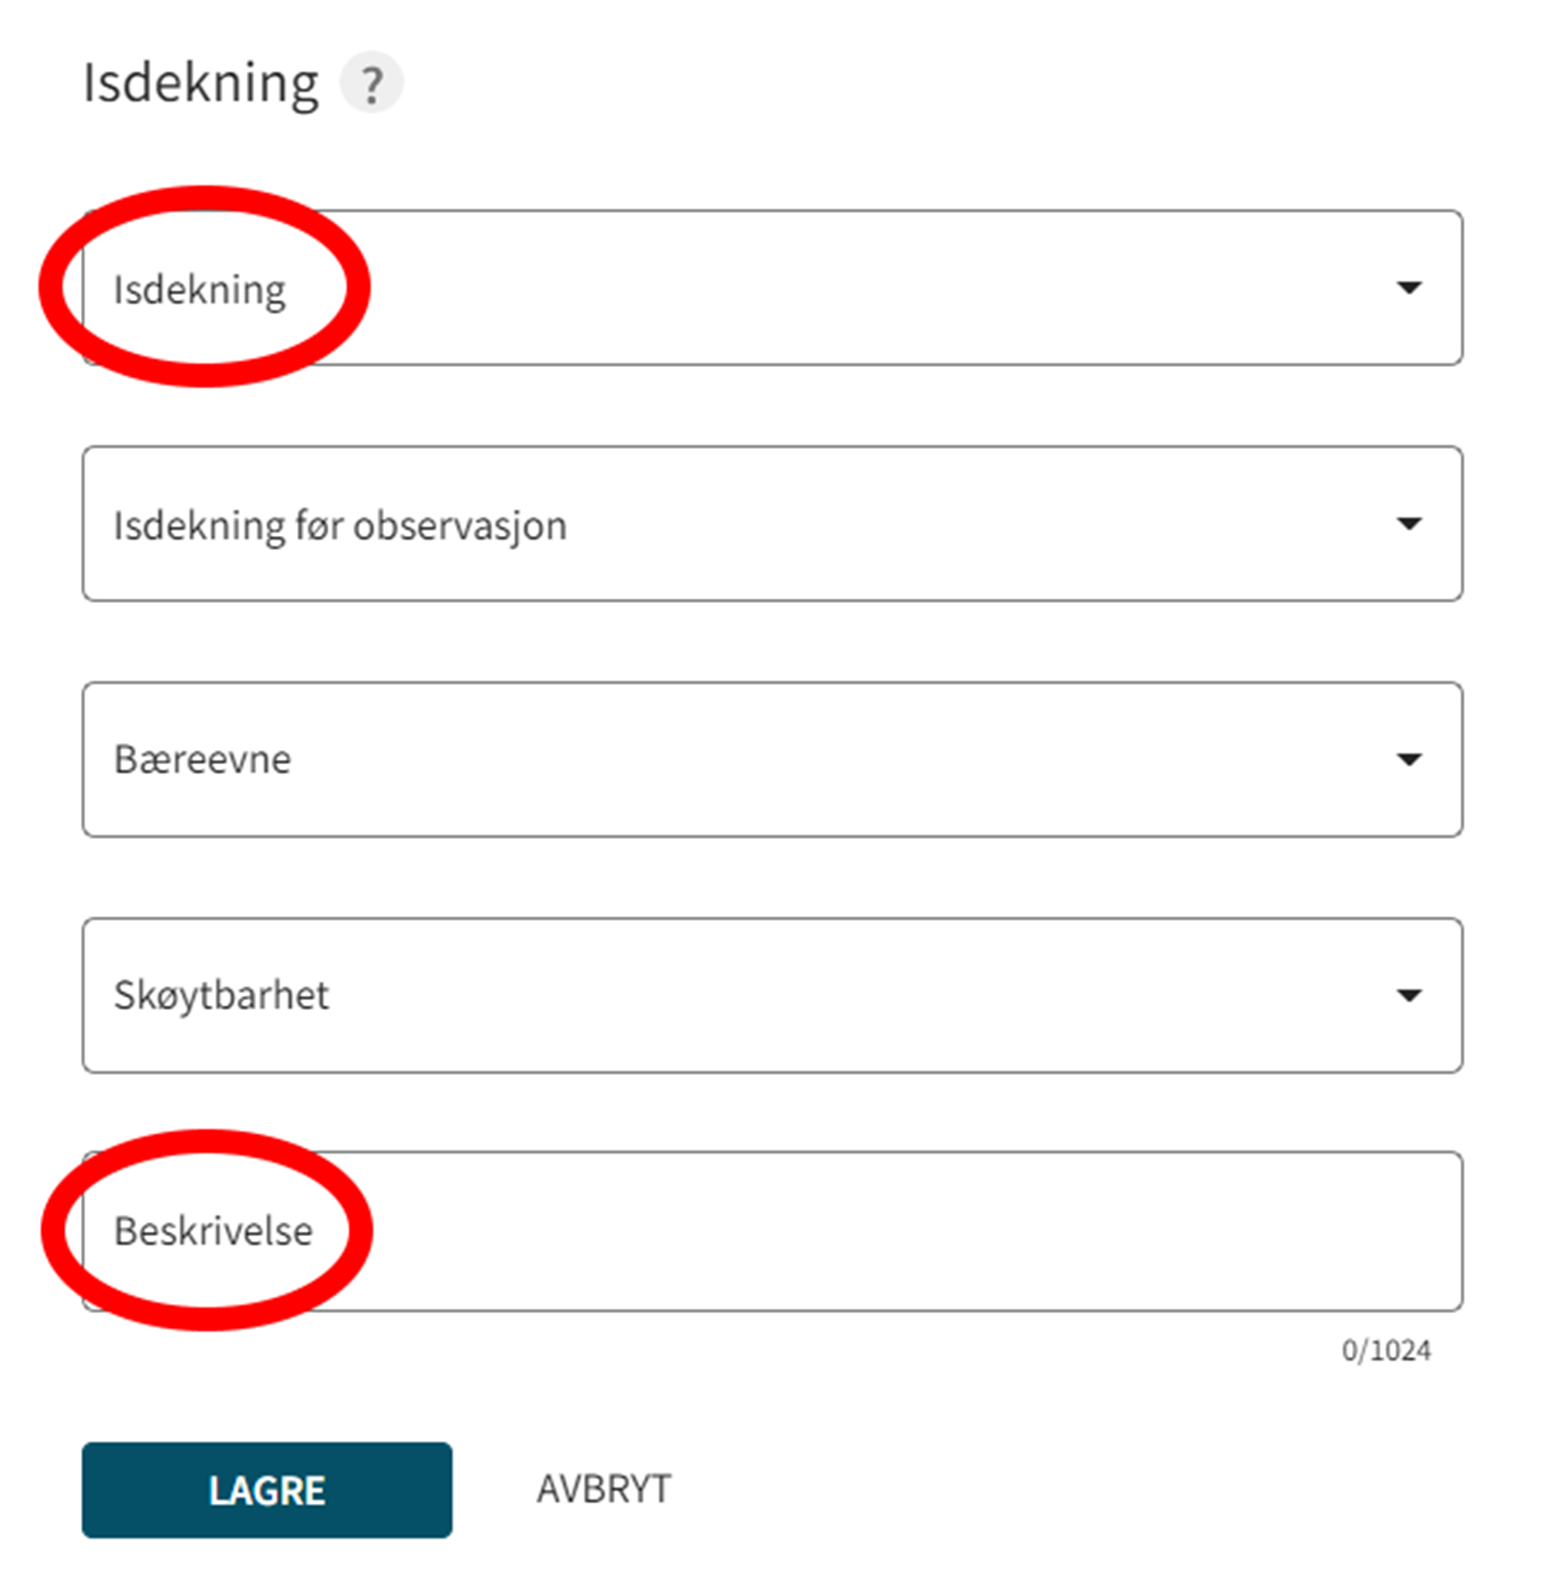Click the Beskrivelse placeholder label
Viewport: 1548px width, 1589px height.
(x=213, y=1231)
